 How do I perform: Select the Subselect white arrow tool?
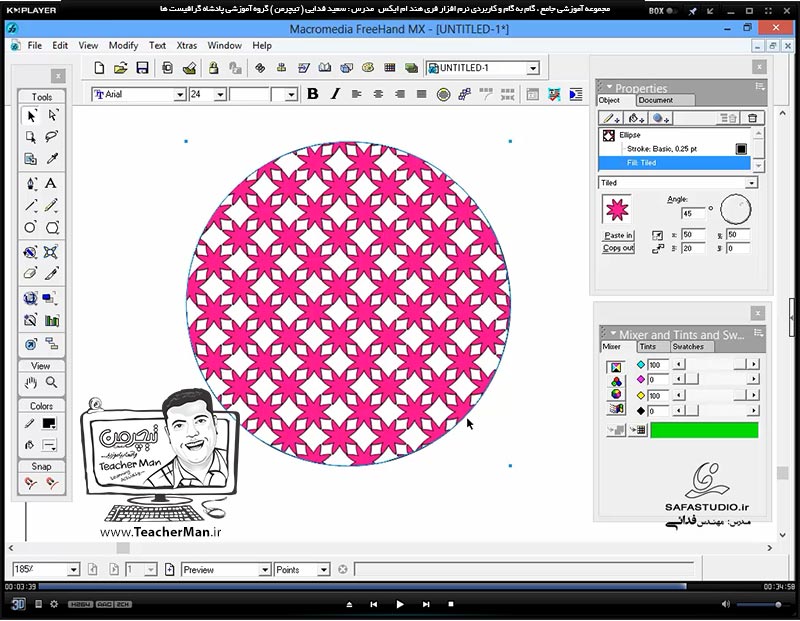point(52,116)
